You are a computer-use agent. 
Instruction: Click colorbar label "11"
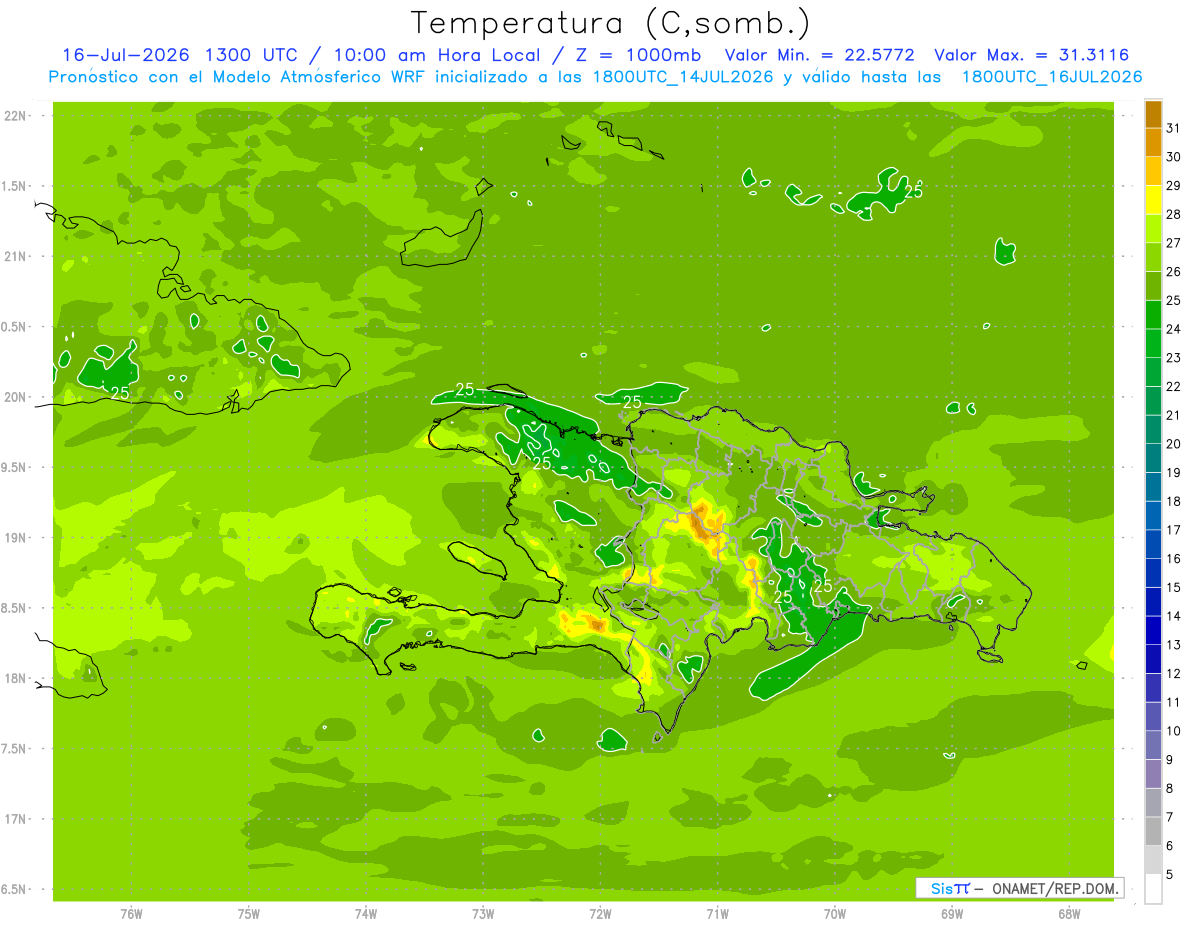coord(1174,702)
